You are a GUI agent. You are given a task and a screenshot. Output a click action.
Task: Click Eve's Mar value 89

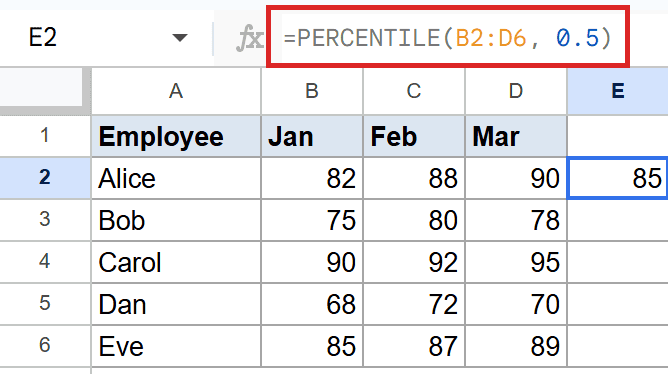click(516, 345)
